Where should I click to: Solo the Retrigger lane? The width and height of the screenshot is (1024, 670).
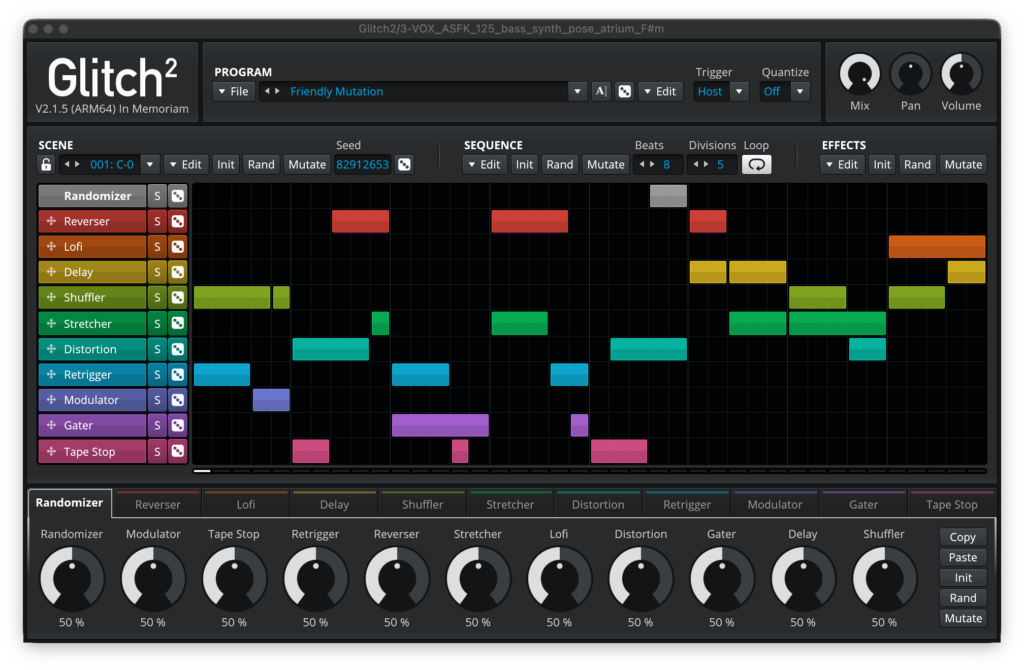tap(157, 375)
